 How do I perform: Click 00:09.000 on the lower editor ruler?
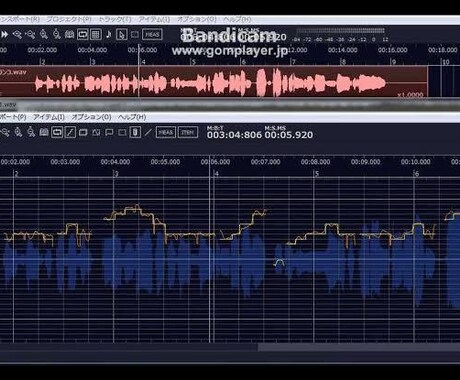pos(365,162)
